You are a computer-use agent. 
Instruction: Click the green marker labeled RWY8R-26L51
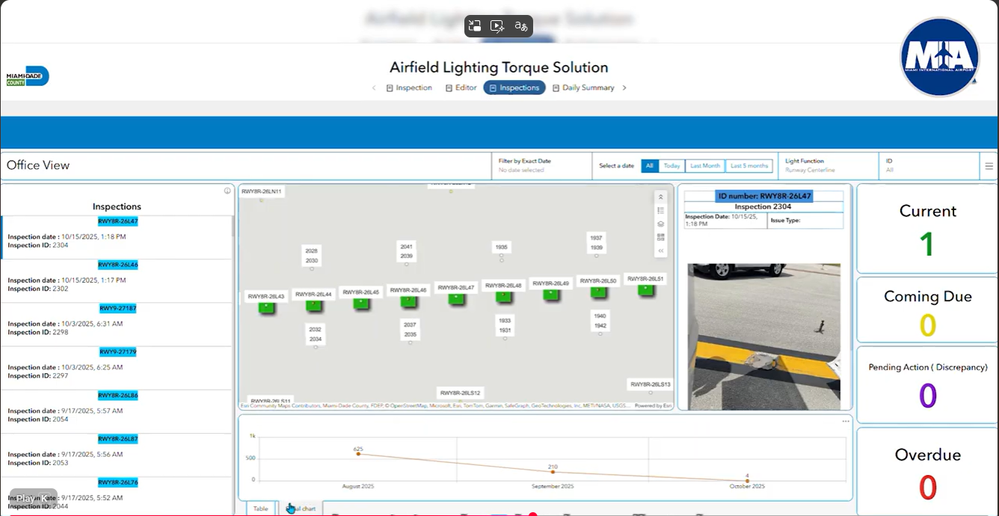pyautogui.click(x=646, y=290)
